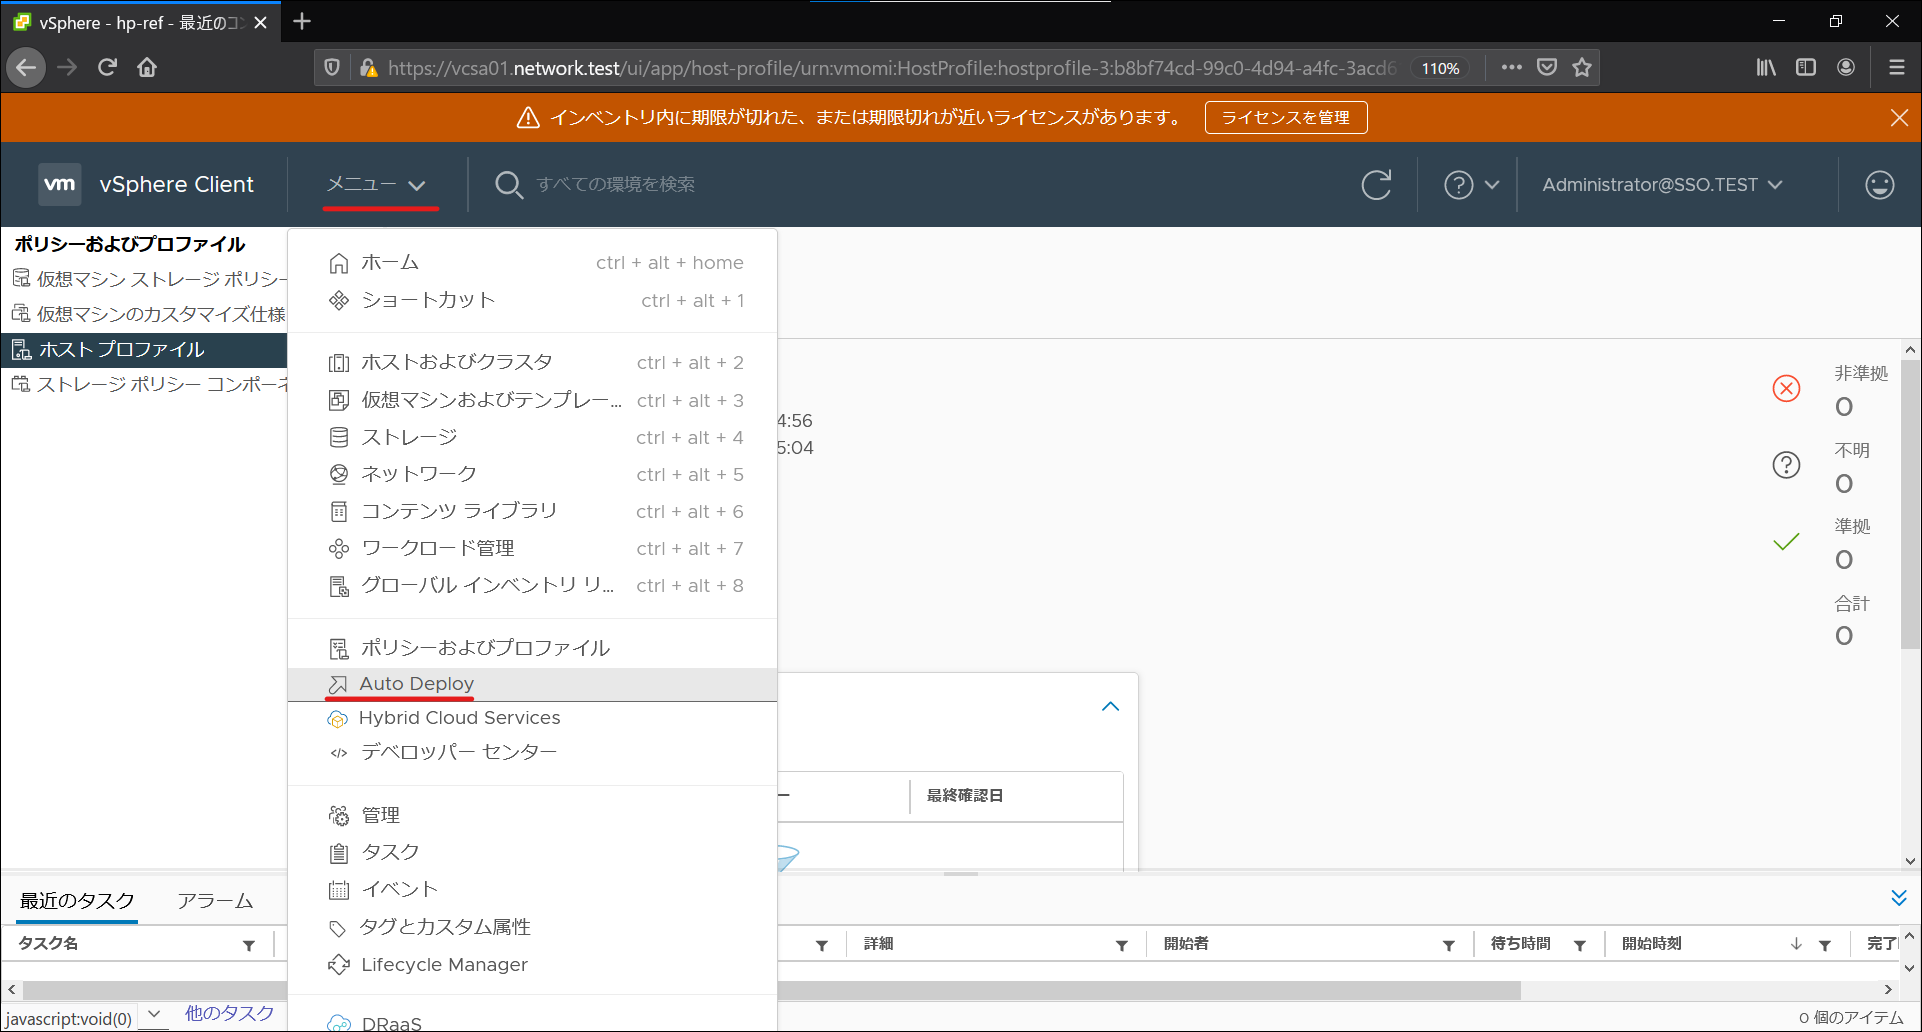The image size is (1922, 1032).
Task: Choose Auto Deploy in the menu
Action: pos(532,684)
